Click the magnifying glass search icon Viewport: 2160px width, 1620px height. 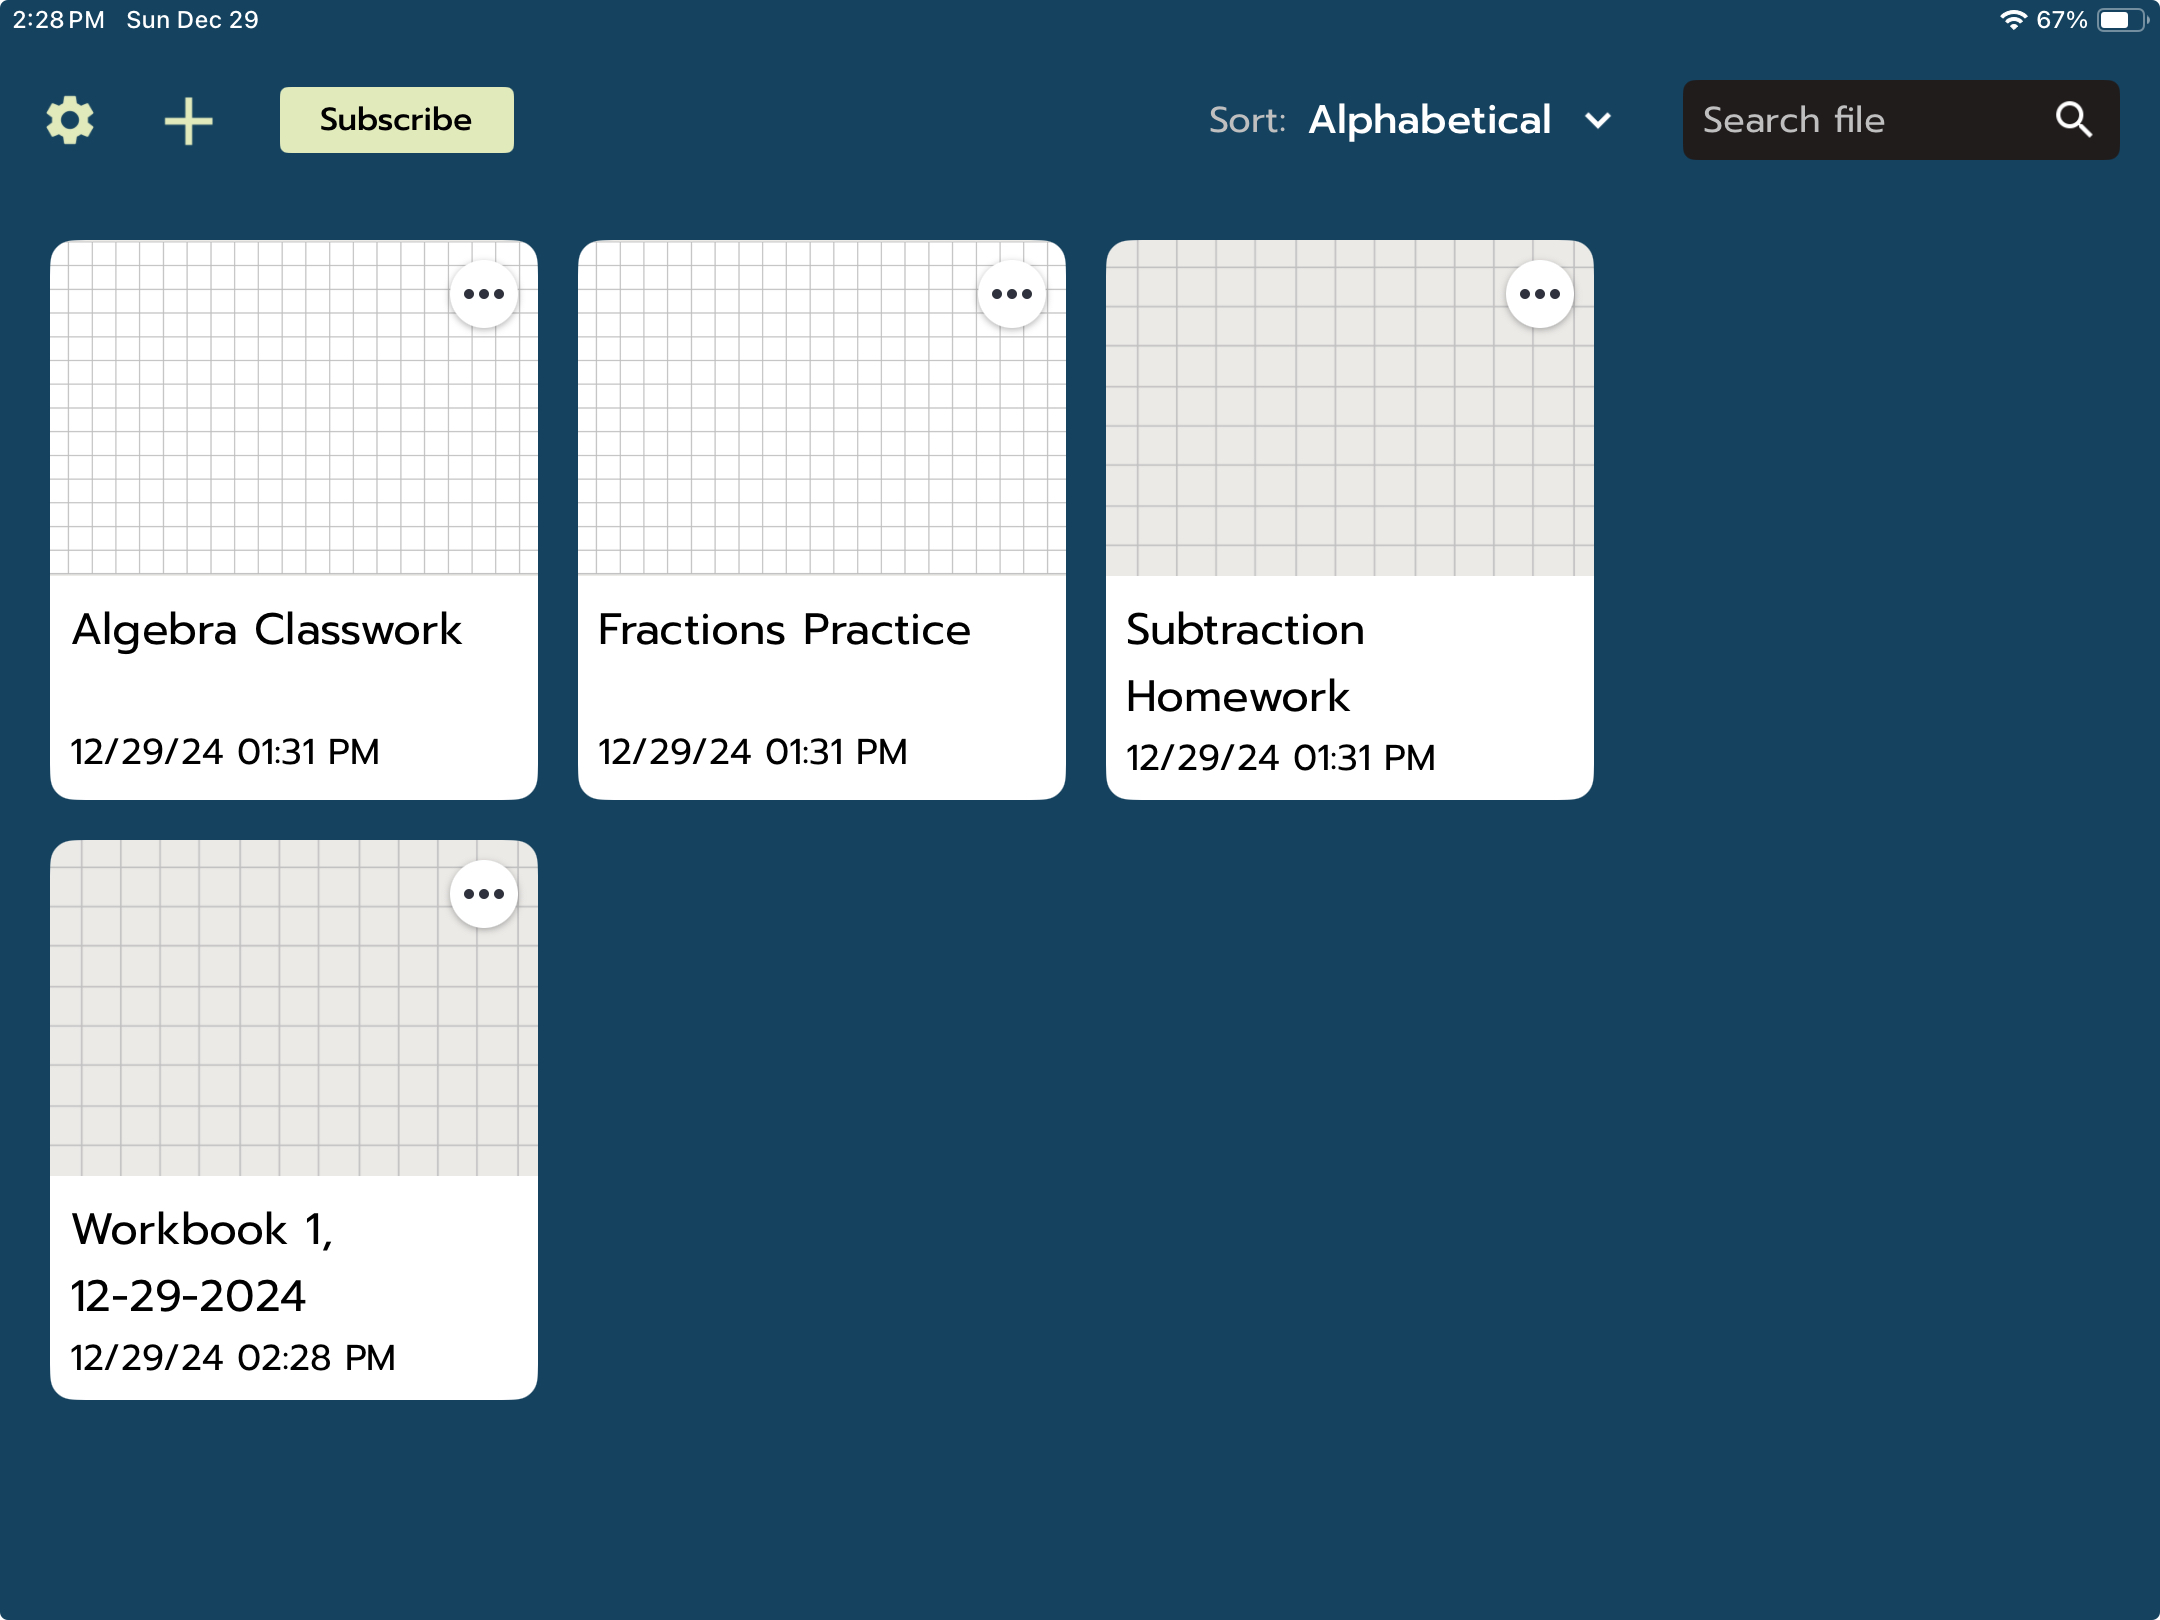2073,120
